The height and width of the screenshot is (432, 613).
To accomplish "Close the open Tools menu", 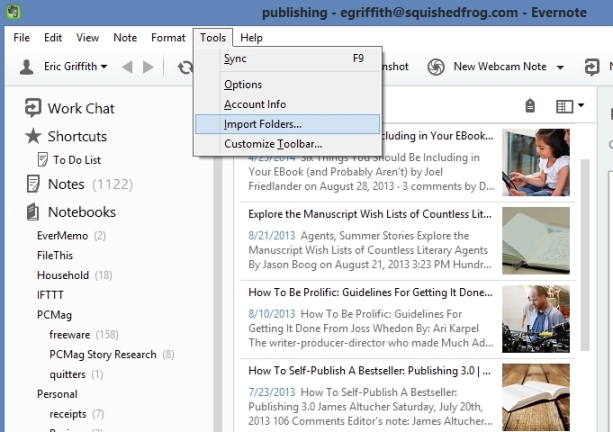I will [x=213, y=38].
